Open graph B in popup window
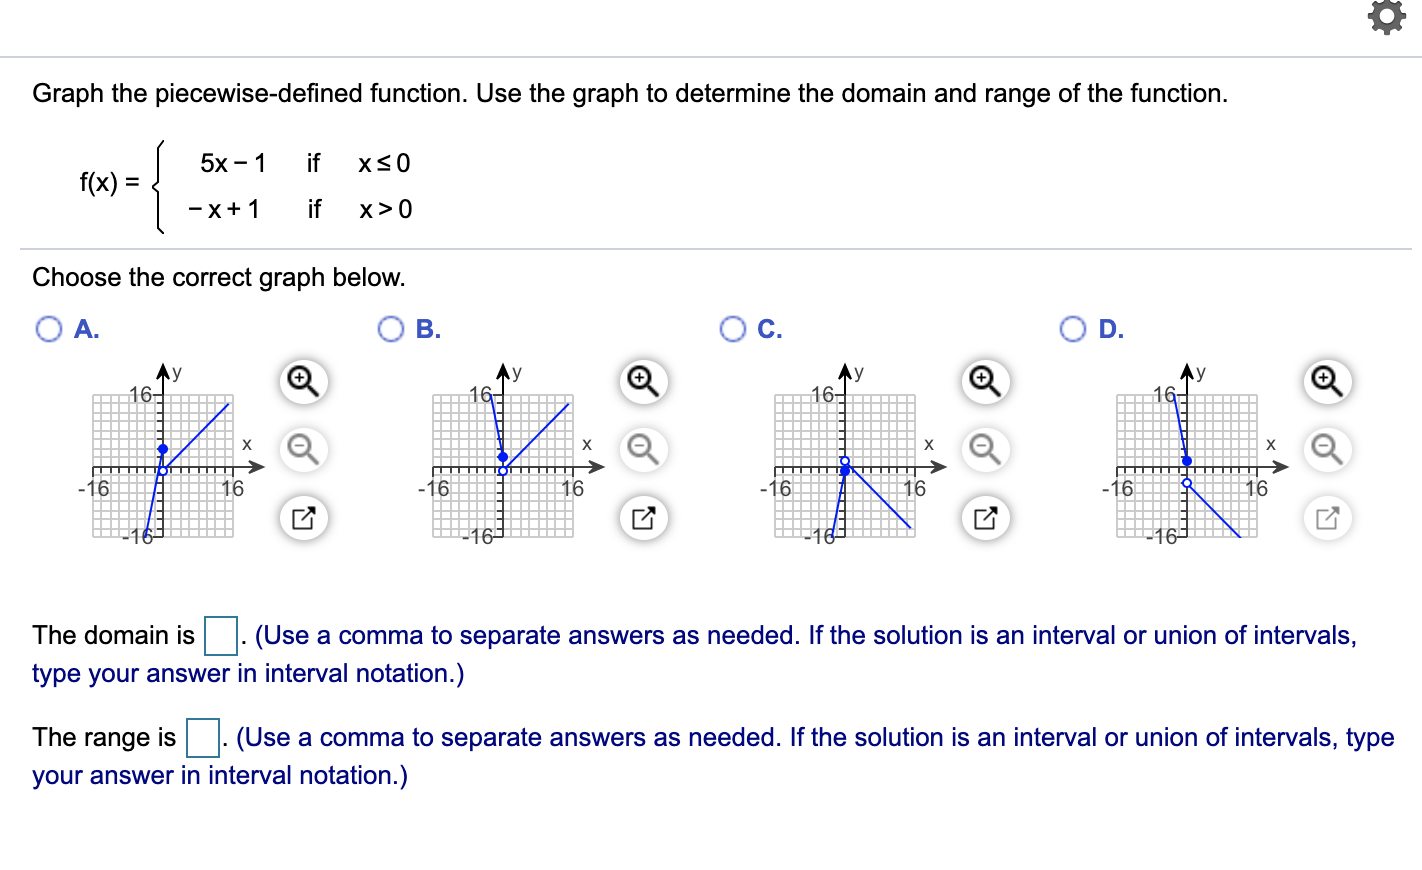The height and width of the screenshot is (870, 1422). tap(643, 517)
